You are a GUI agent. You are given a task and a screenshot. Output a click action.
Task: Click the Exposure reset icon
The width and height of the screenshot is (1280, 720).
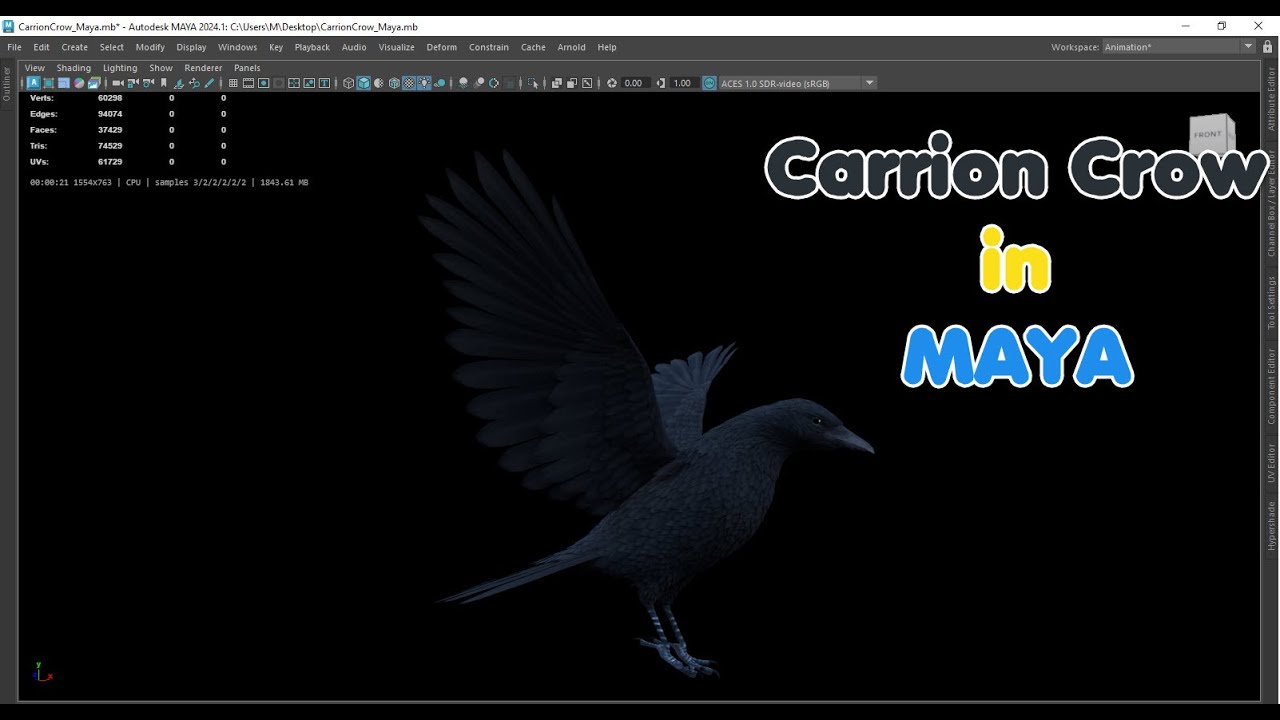[612, 83]
